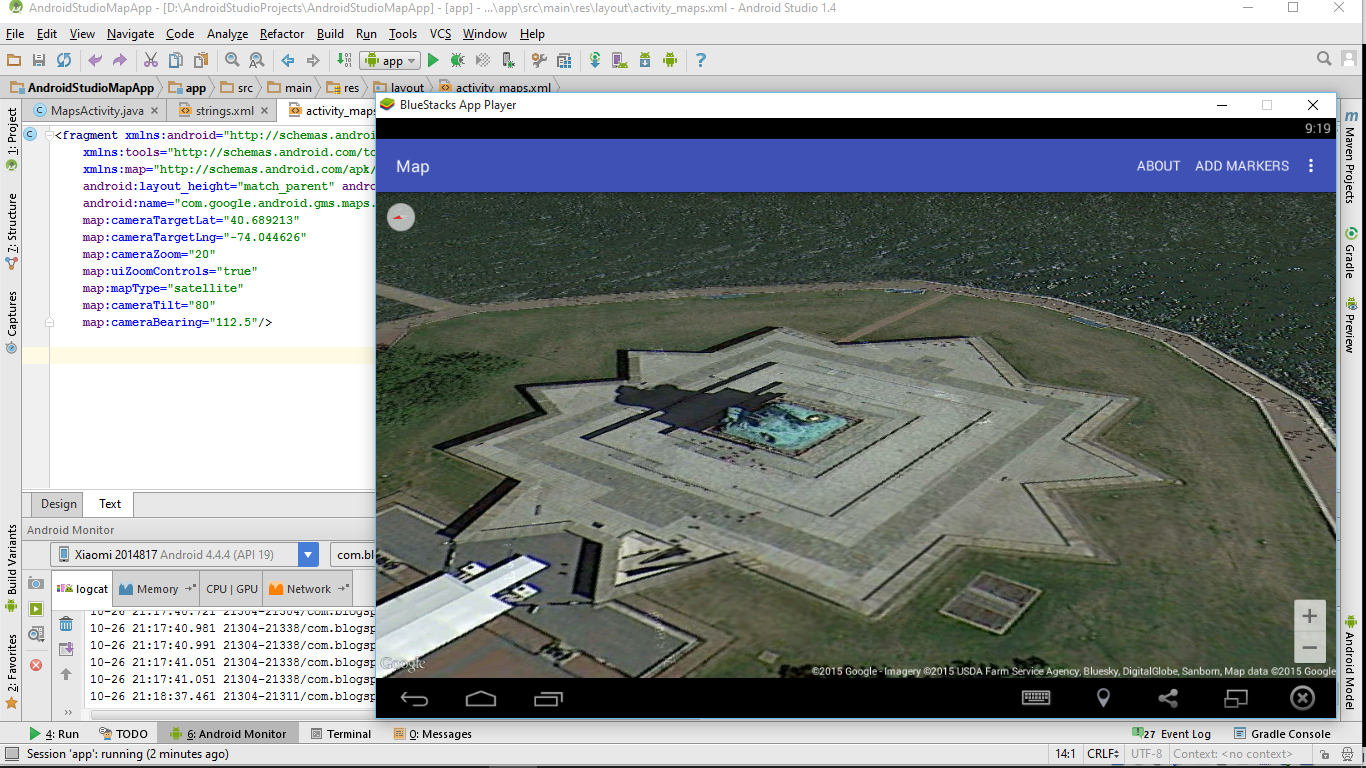Click the BlueStacks share icon
This screenshot has width=1366, height=768.
click(1168, 698)
